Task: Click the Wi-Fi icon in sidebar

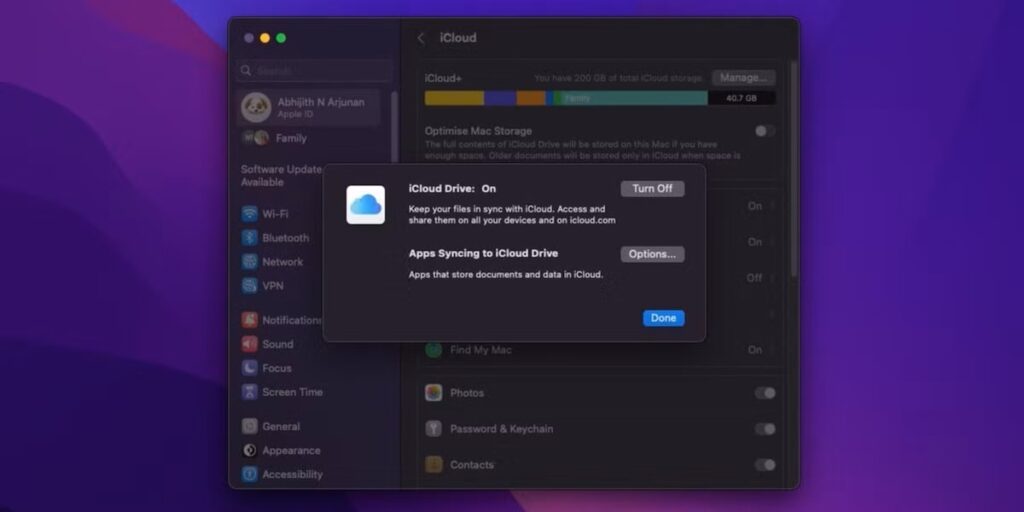Action: pyautogui.click(x=249, y=214)
